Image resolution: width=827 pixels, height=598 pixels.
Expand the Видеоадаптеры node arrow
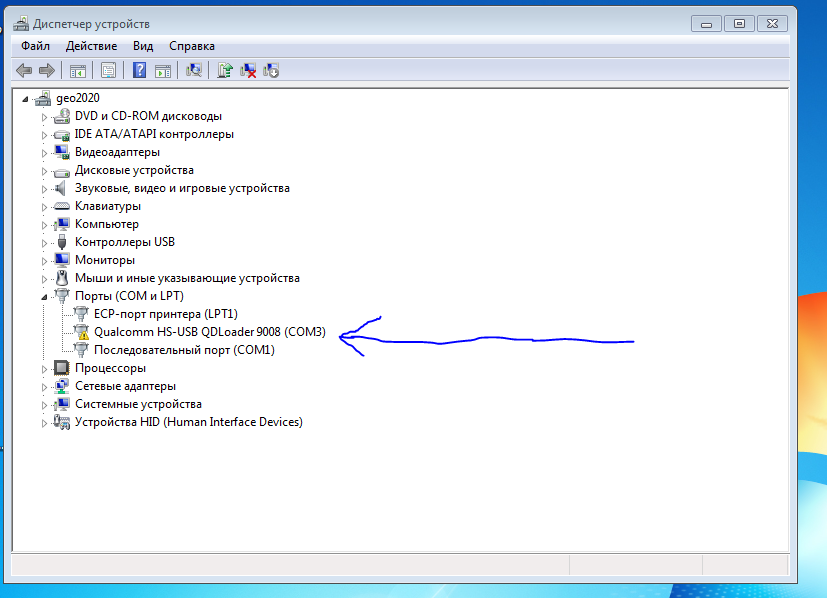pos(44,153)
